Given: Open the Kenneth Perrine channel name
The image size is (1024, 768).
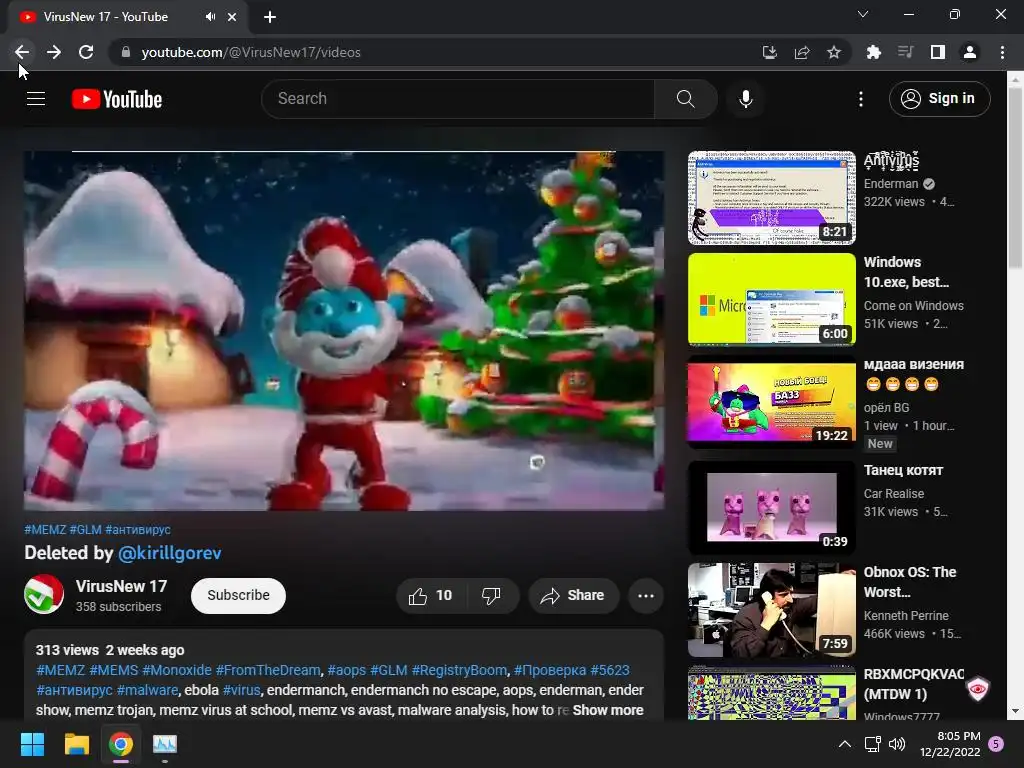Looking at the screenshot, I should coord(906,615).
